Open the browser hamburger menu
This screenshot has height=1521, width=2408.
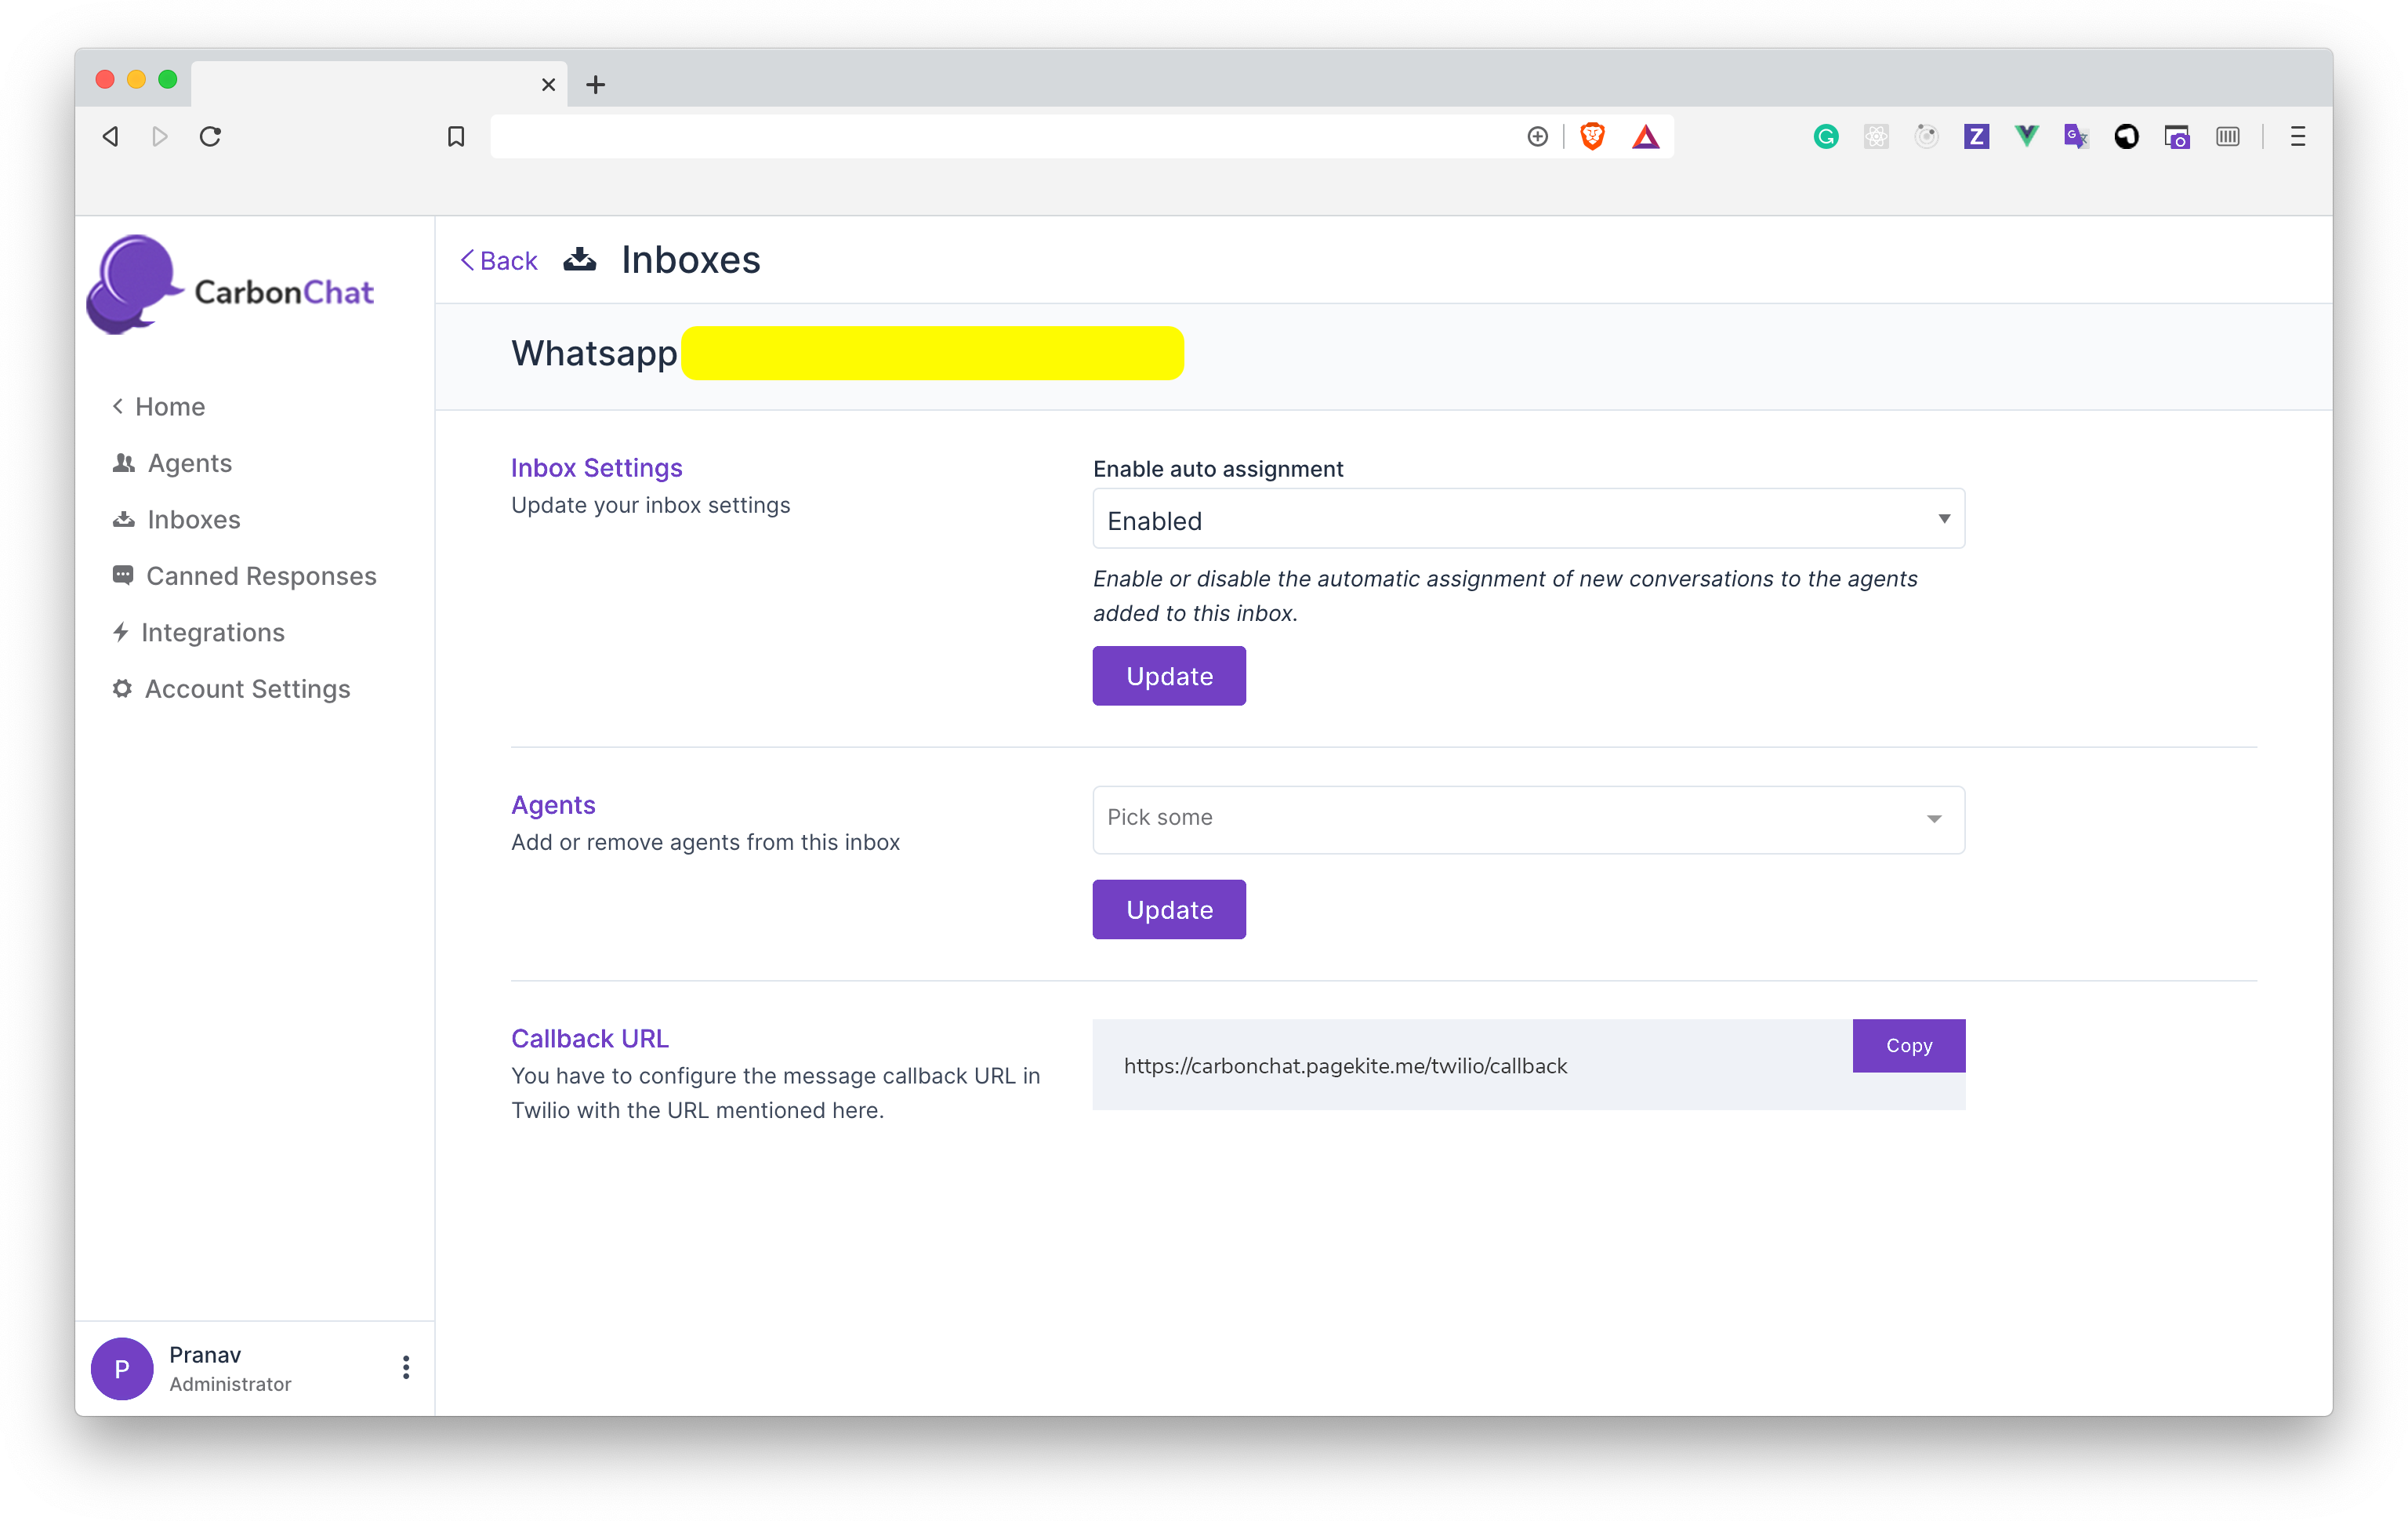point(2297,136)
